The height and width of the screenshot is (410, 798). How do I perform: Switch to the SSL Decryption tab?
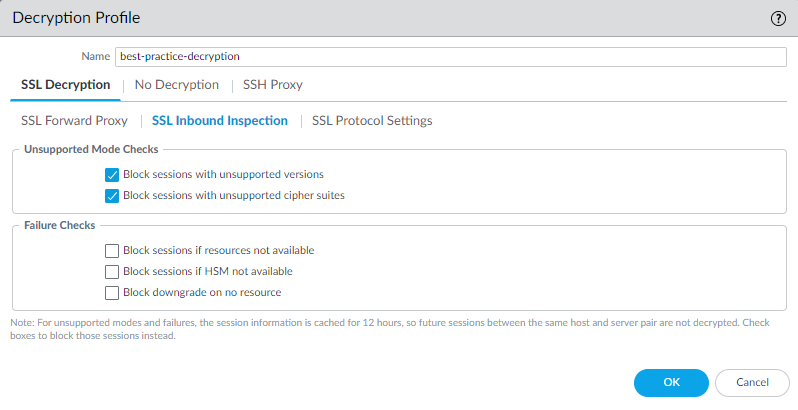coord(66,85)
